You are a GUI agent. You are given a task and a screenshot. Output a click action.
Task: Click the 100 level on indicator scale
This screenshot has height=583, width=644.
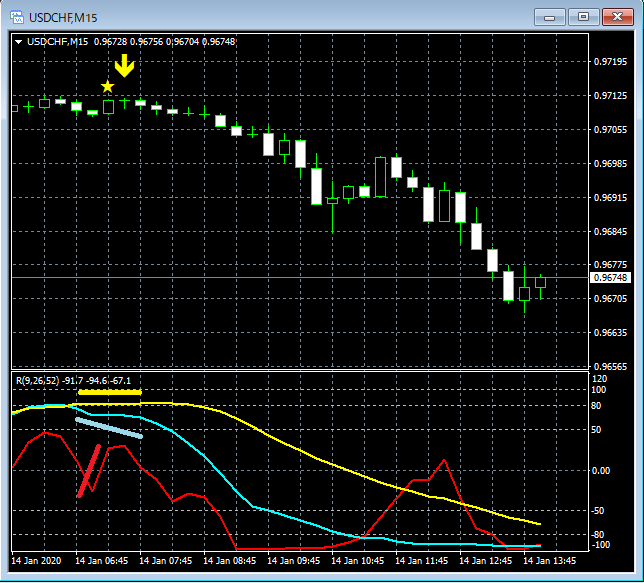point(598,389)
